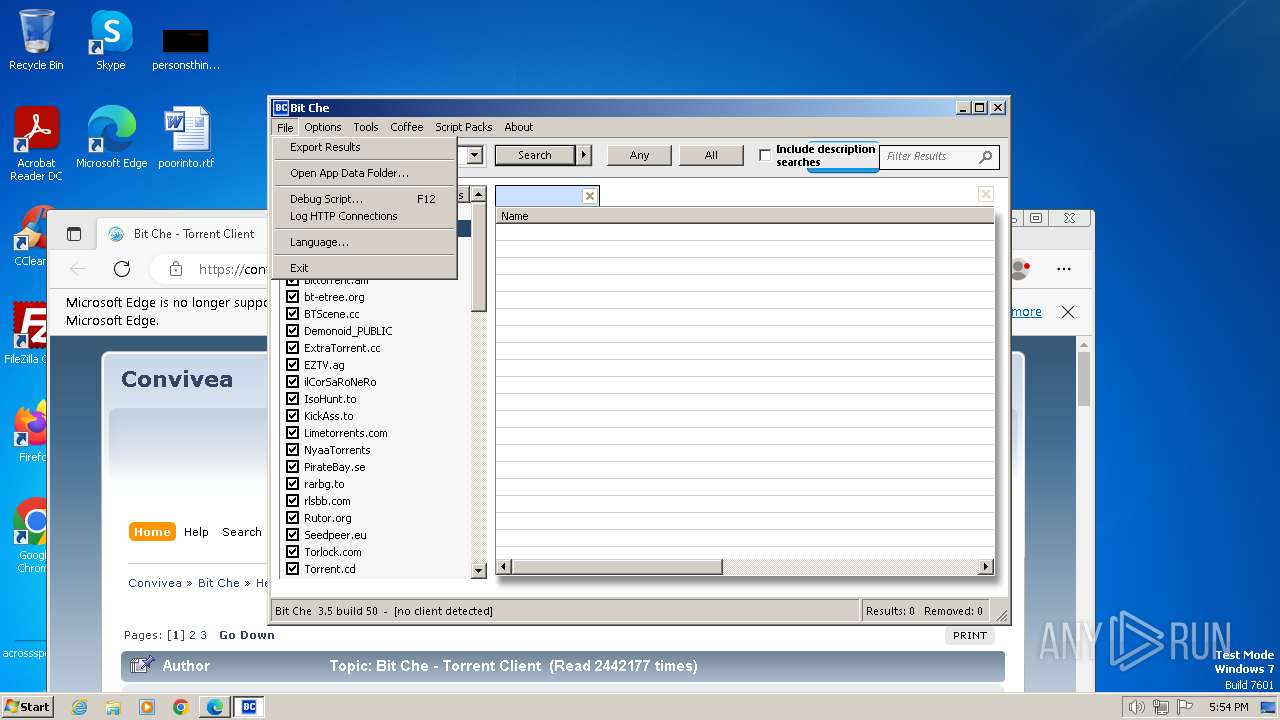Open Acrobat Reader DC desktop icon
Viewport: 1280px width, 720px height.
[x=36, y=144]
